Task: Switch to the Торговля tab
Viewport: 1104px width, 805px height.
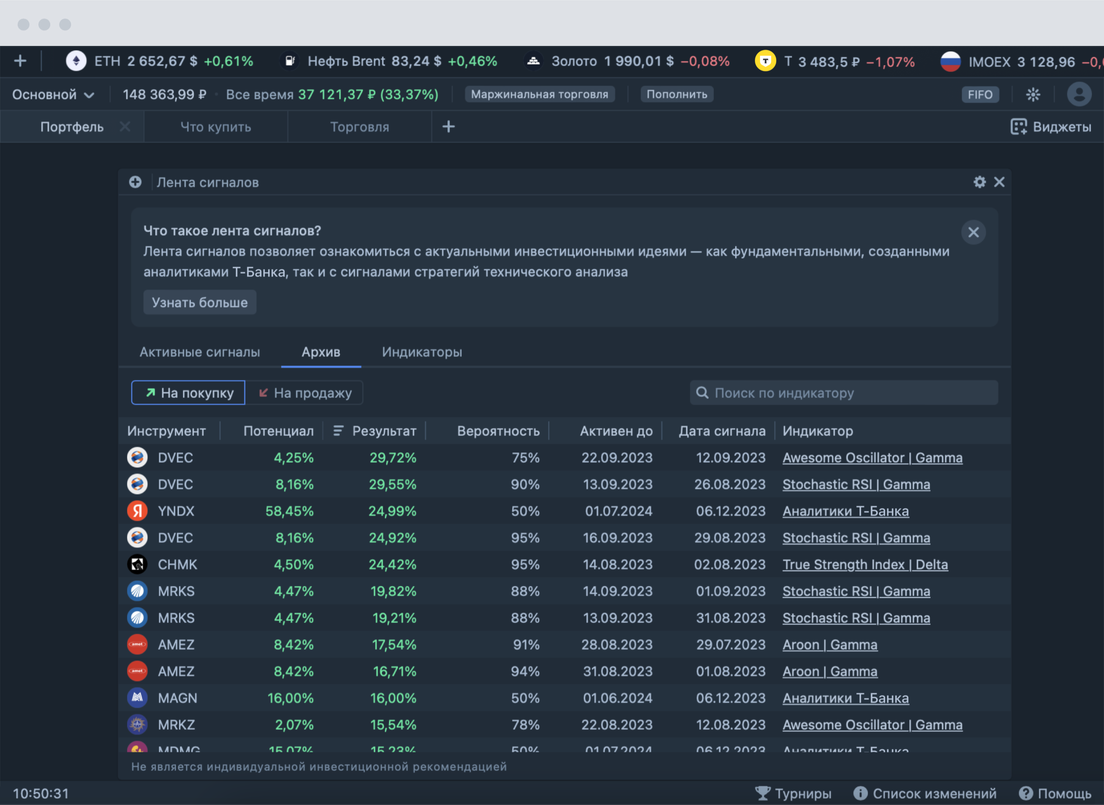Action: [x=359, y=127]
